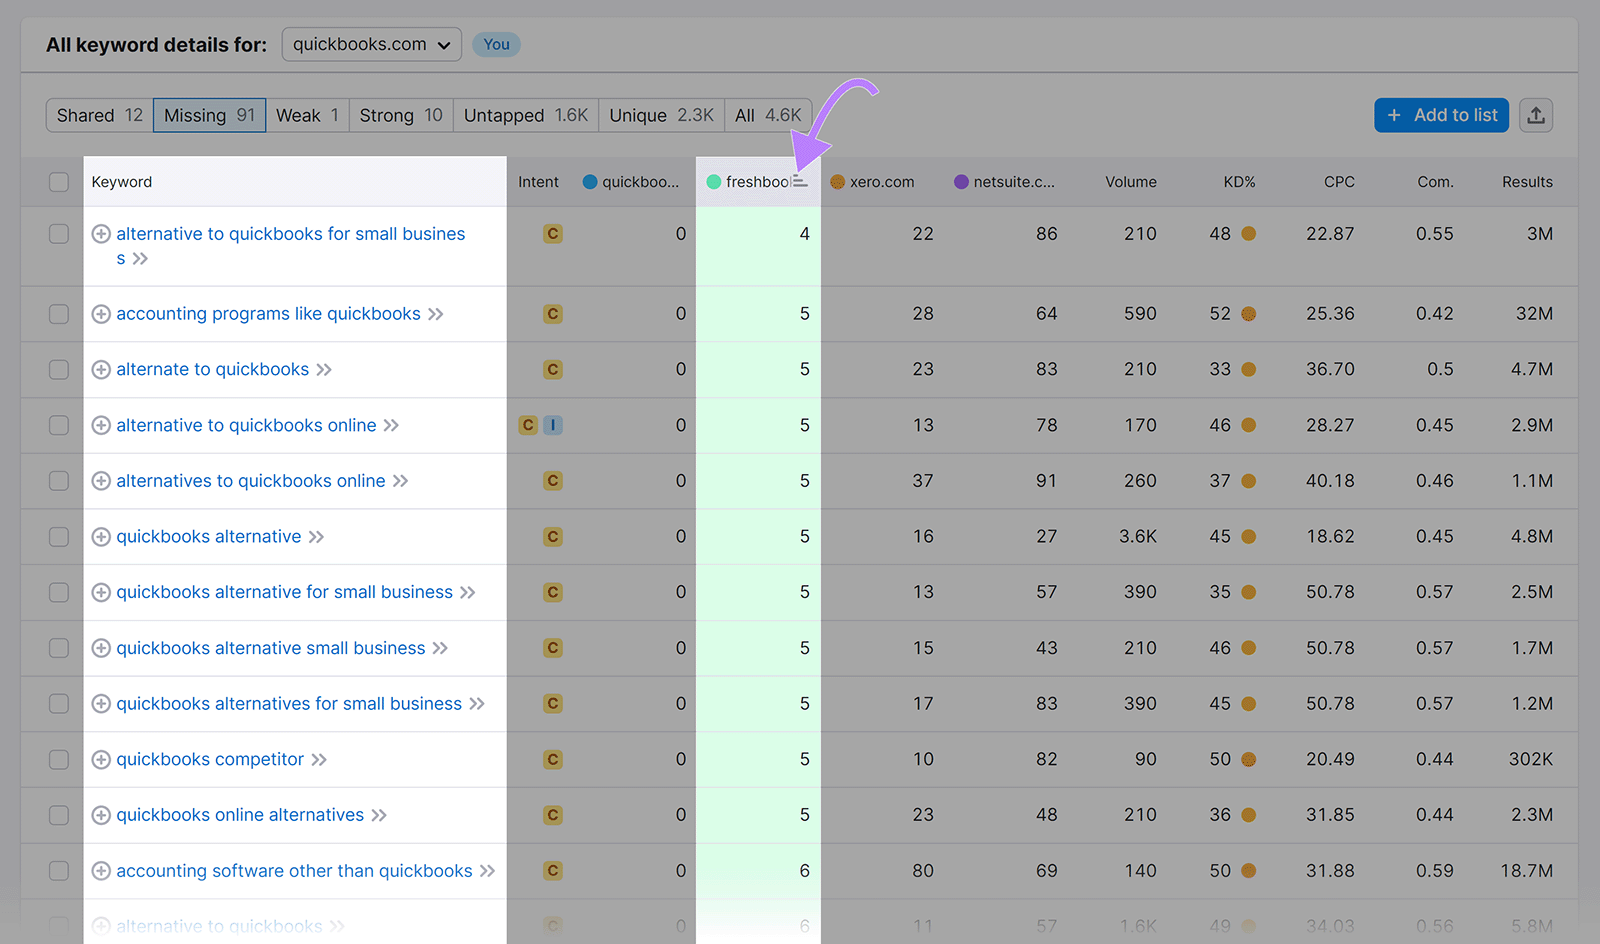Select the checkbox for 'accounting software other than quickbooks'
Screen dimensions: 1600x944
pyautogui.click(x=57, y=870)
